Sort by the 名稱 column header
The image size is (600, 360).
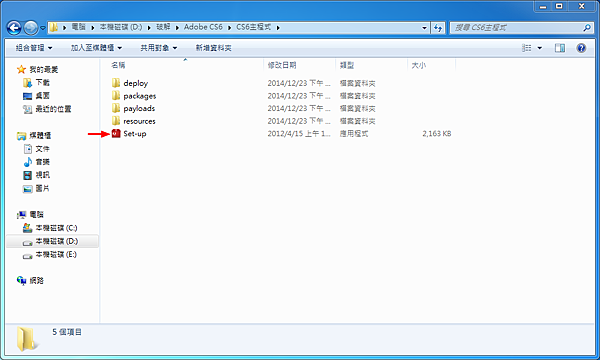pyautogui.click(x=118, y=65)
